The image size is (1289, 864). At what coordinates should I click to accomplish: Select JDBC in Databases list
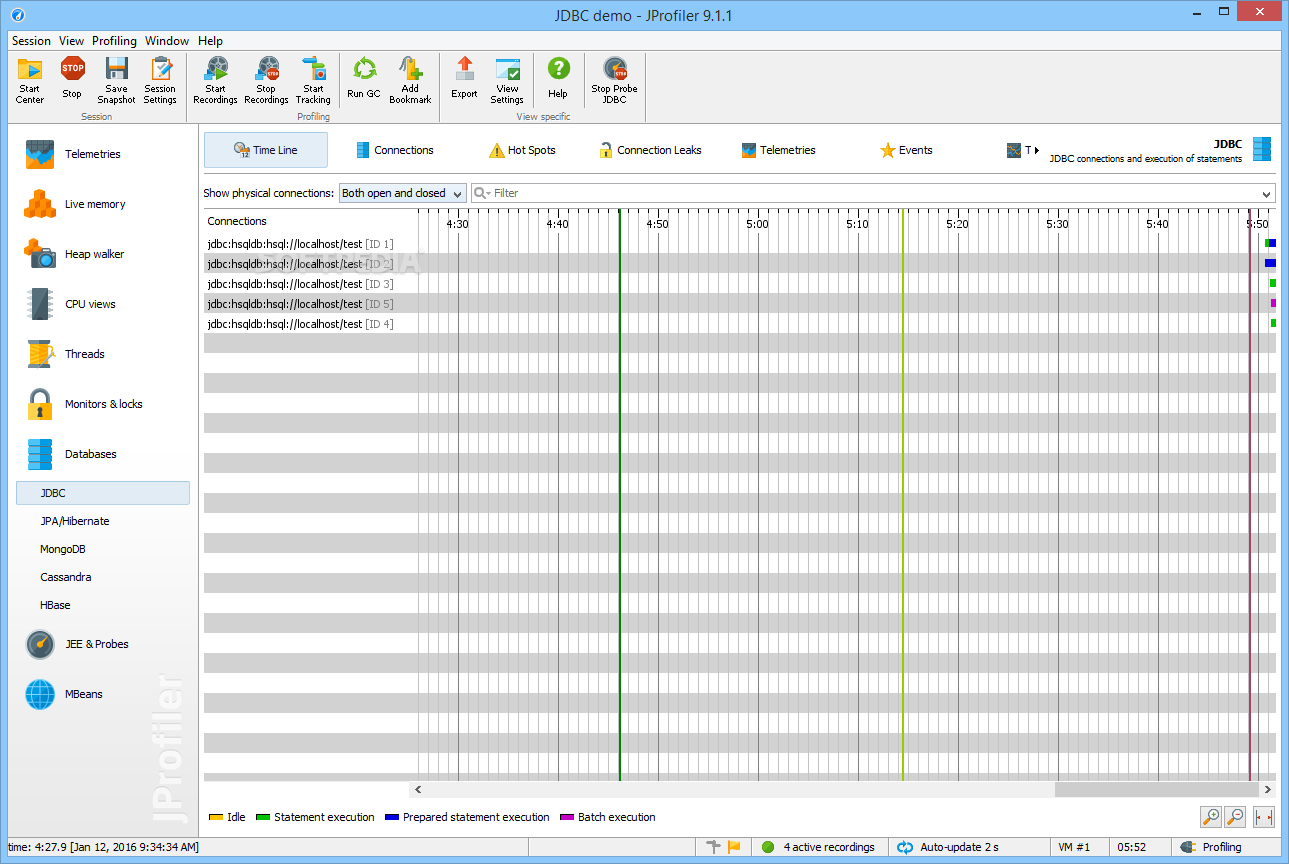[x=102, y=493]
